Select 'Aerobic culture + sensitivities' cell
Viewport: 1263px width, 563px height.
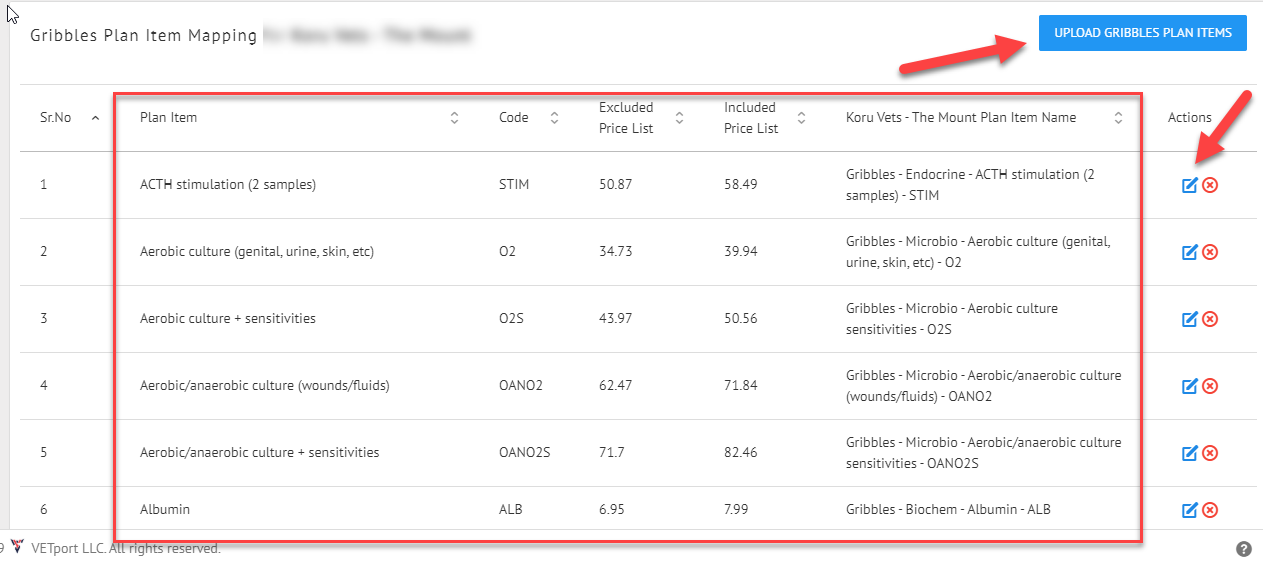pos(228,319)
